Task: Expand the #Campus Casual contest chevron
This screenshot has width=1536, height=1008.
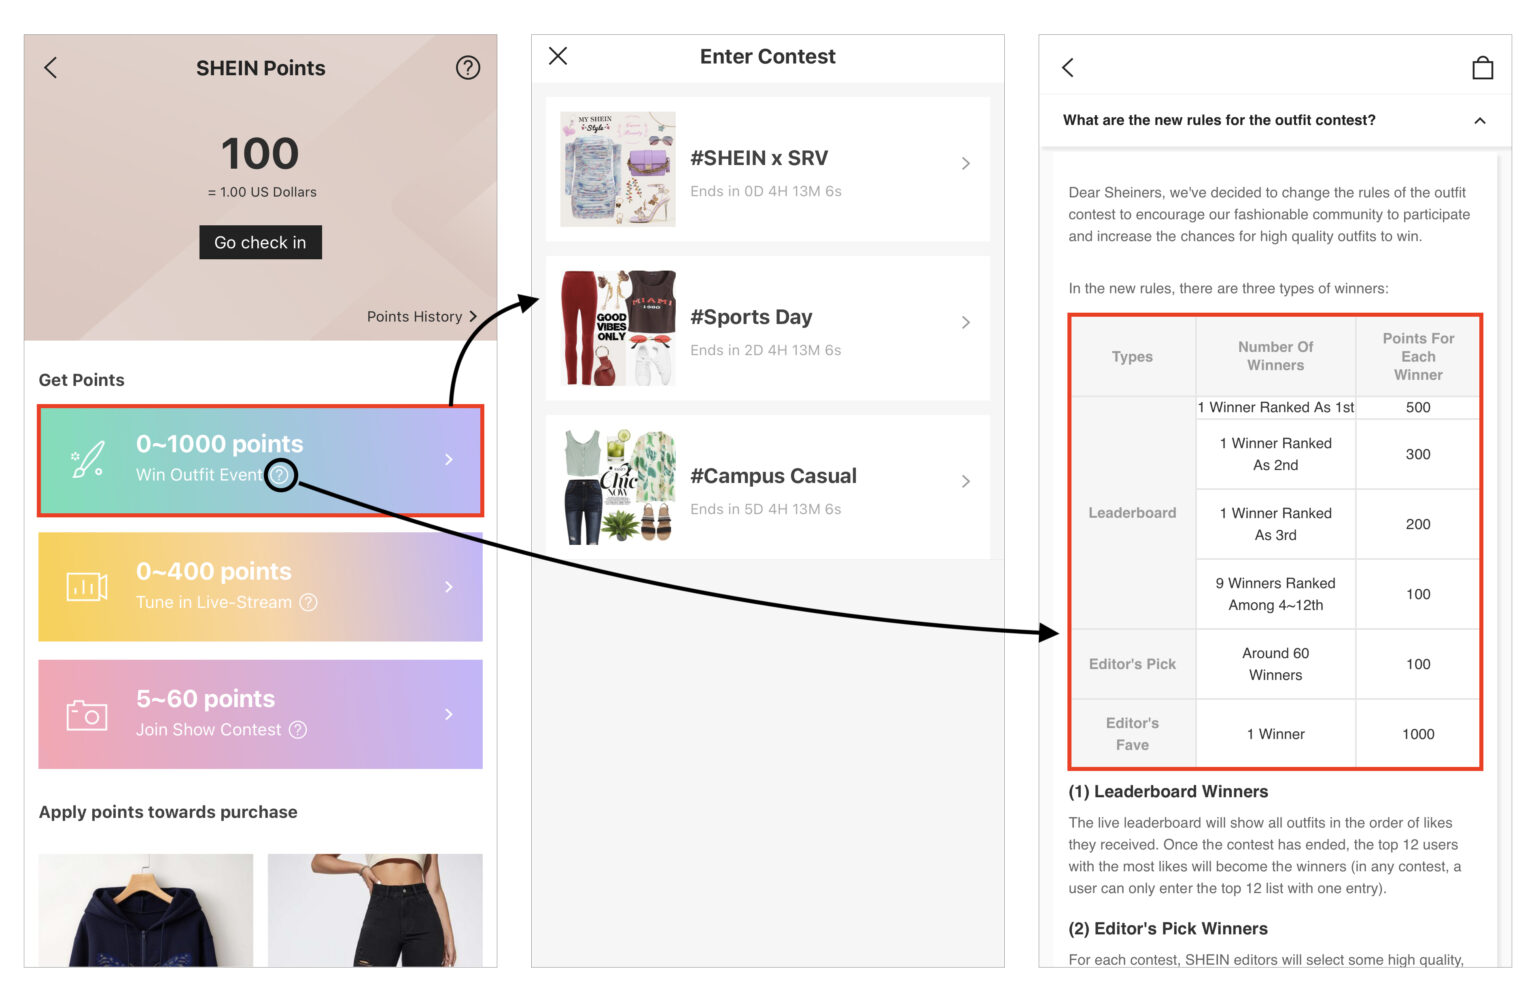Action: [965, 482]
